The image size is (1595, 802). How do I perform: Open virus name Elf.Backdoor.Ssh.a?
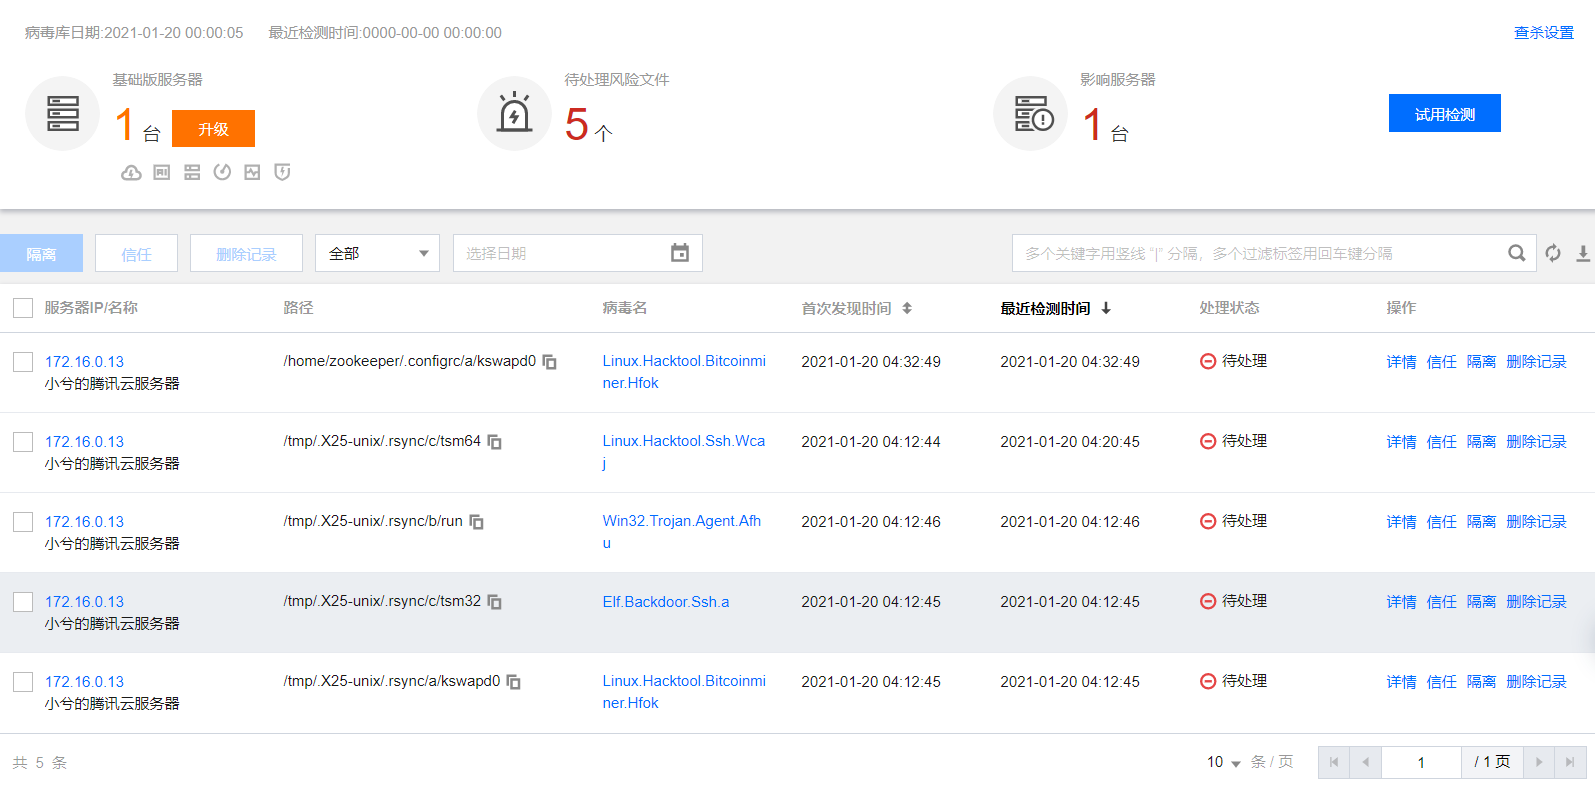click(666, 602)
